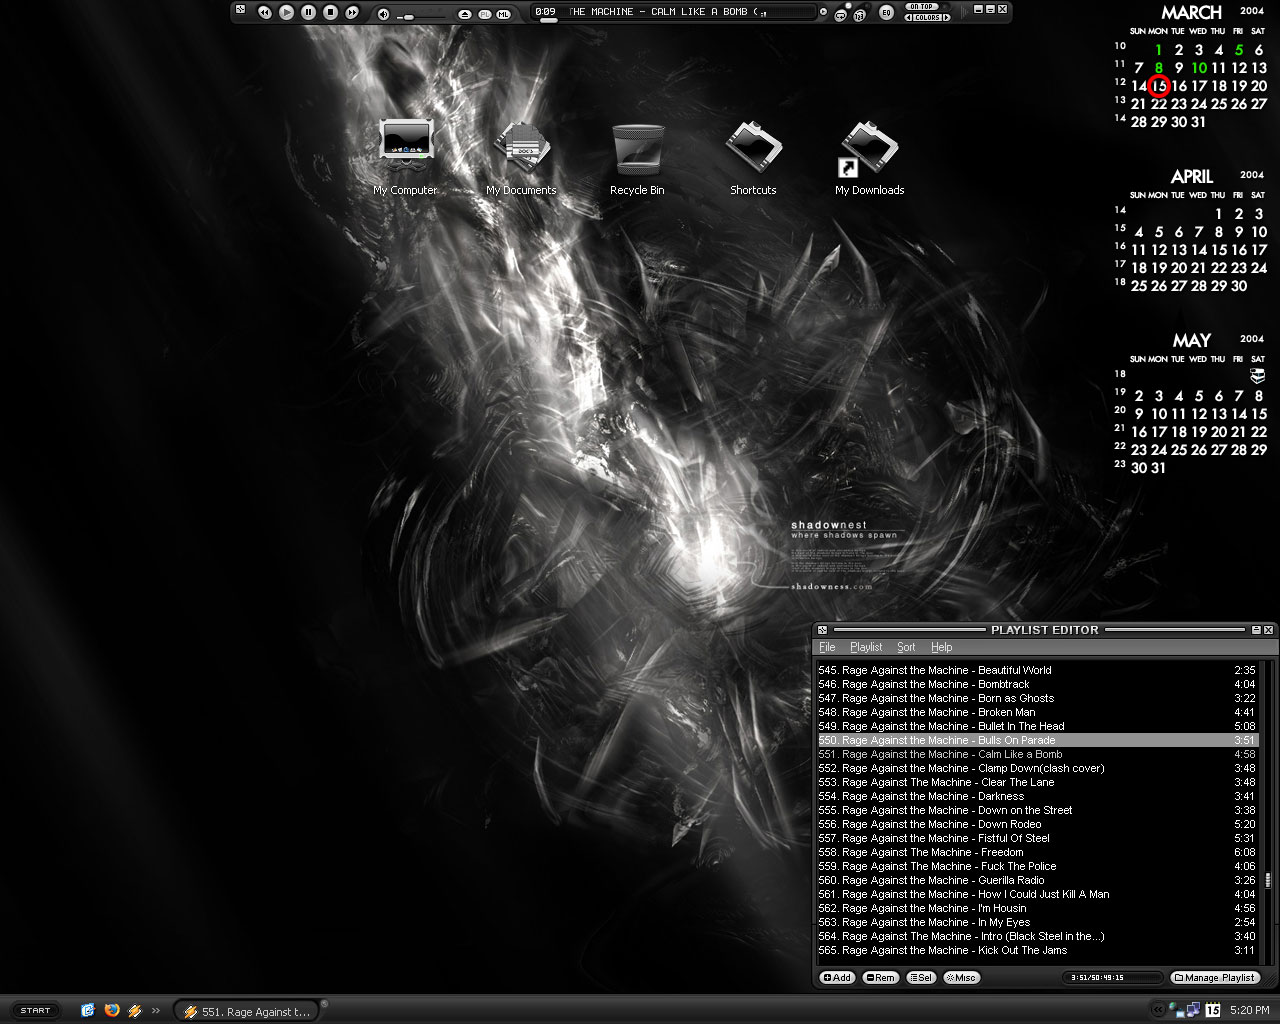Click the Colors right arrow in Winamp
This screenshot has height=1024, width=1280.
tap(947, 17)
